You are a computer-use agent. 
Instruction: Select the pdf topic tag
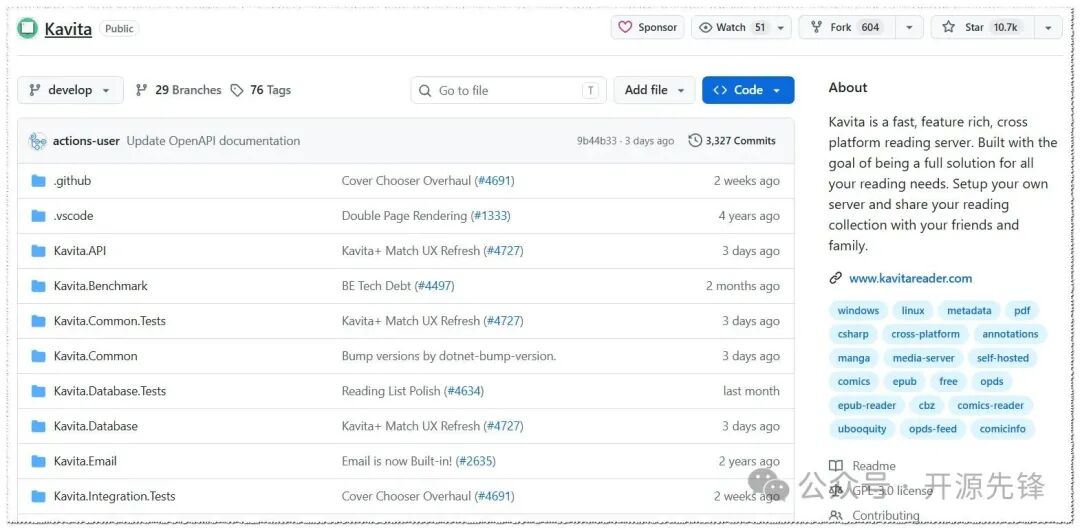click(x=1022, y=311)
